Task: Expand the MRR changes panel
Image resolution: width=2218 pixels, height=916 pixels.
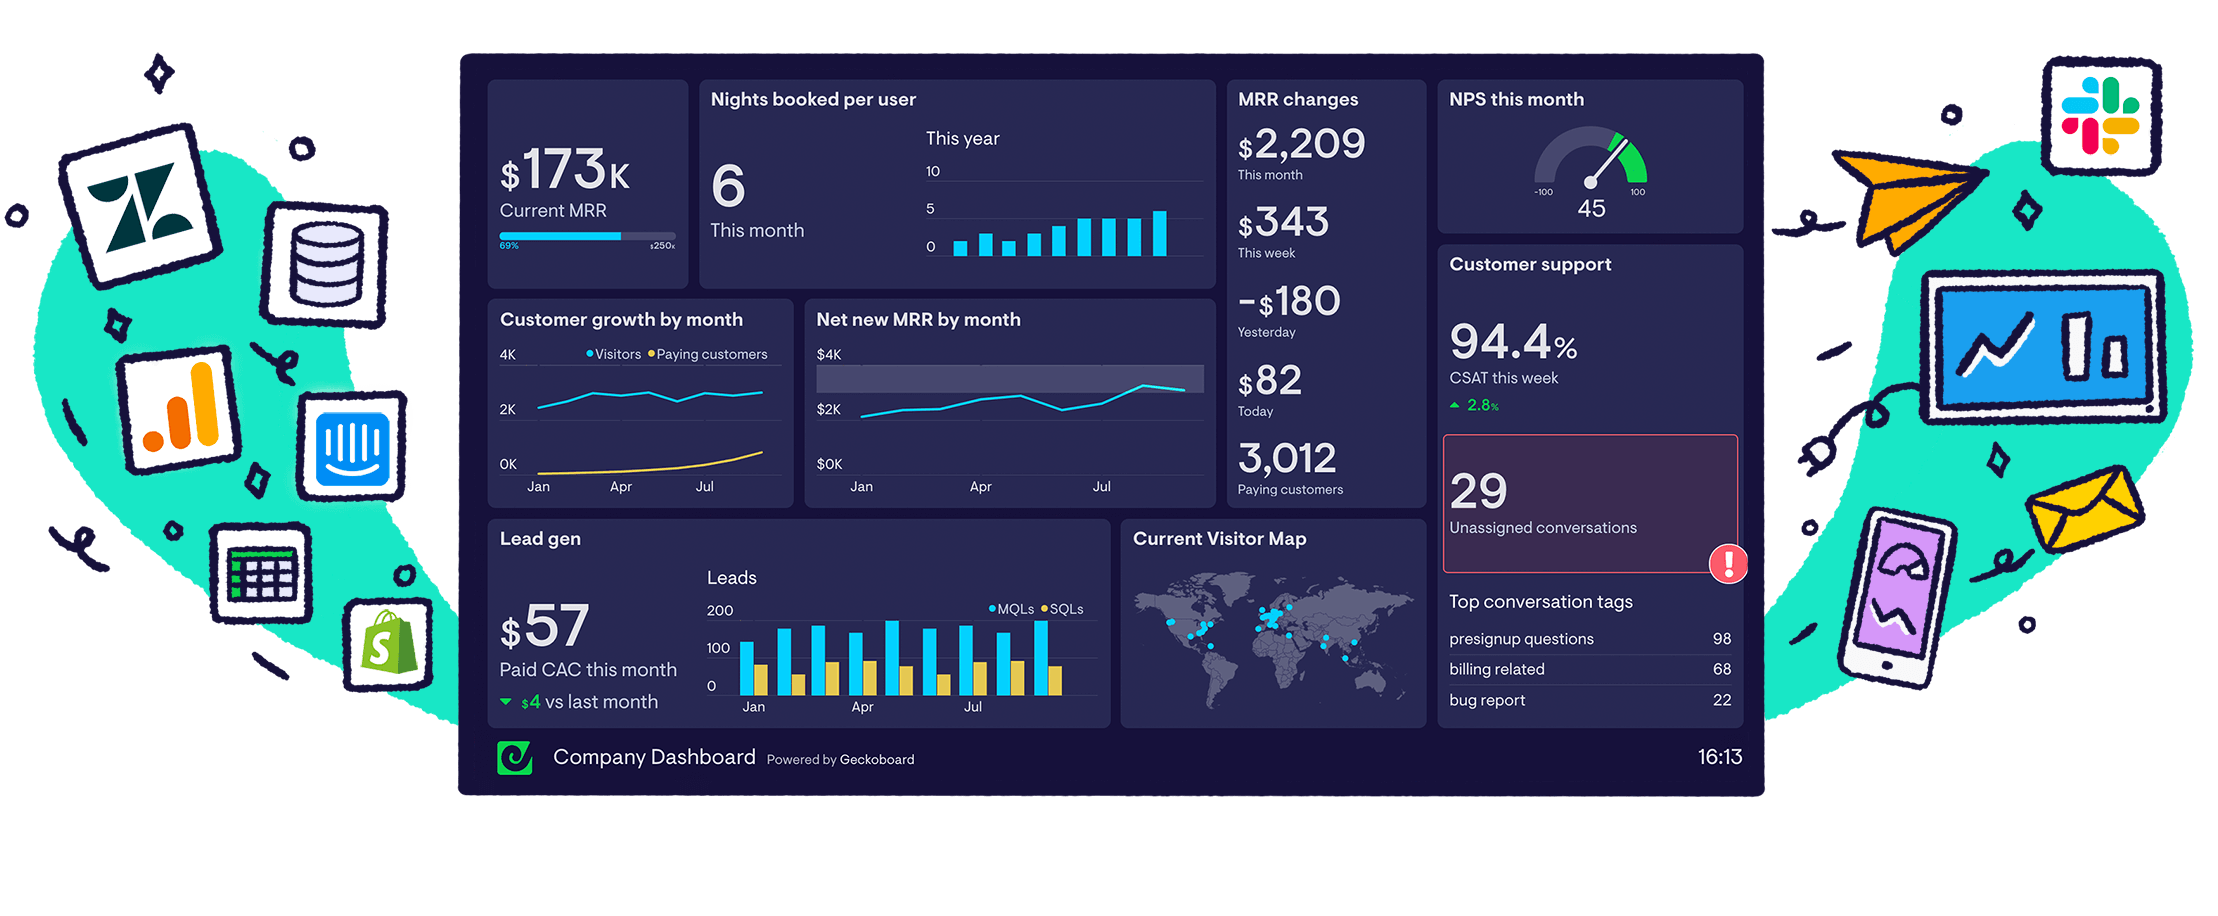Action: (1298, 99)
